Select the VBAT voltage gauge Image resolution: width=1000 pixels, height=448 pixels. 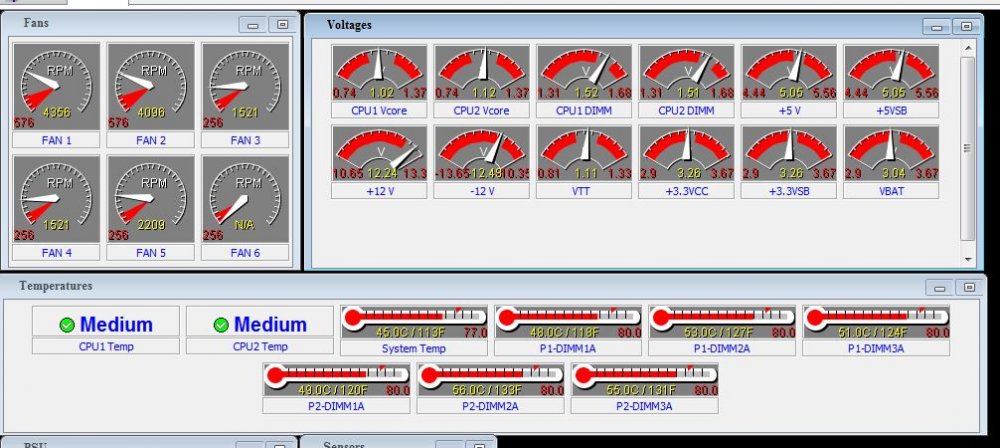coord(891,153)
